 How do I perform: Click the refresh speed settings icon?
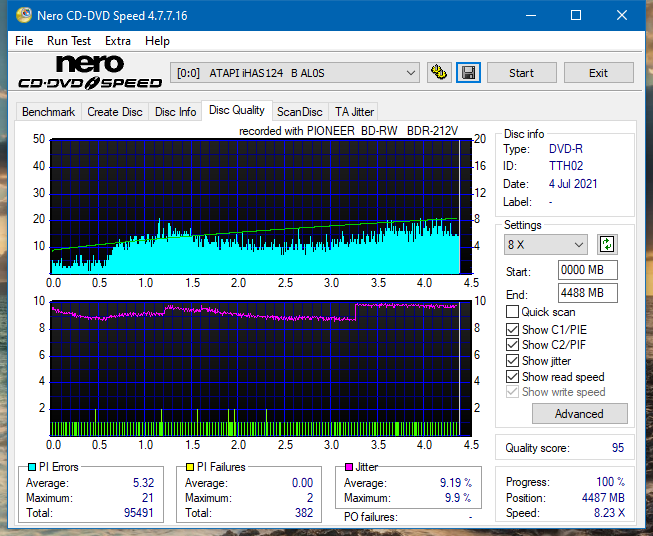point(607,244)
